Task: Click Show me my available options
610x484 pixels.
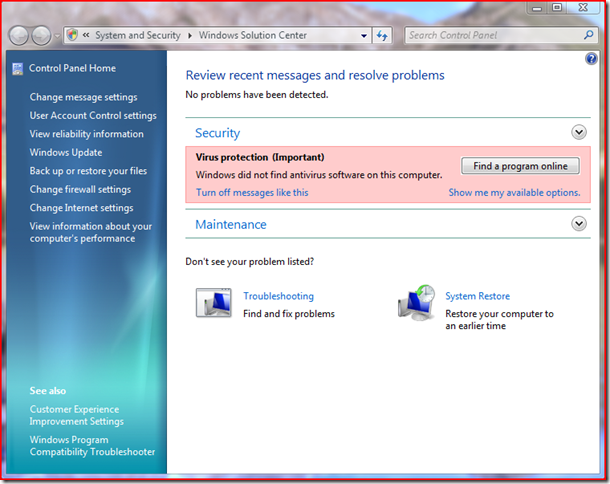Action: (x=514, y=193)
